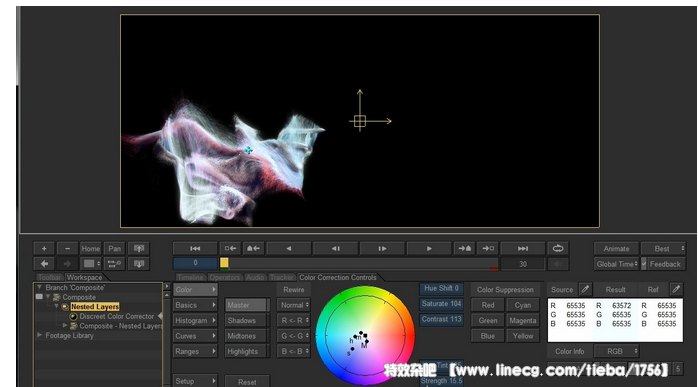This screenshot has height=387, width=698.
Task: Open the B <- B channel dropdown
Action: coord(294,351)
